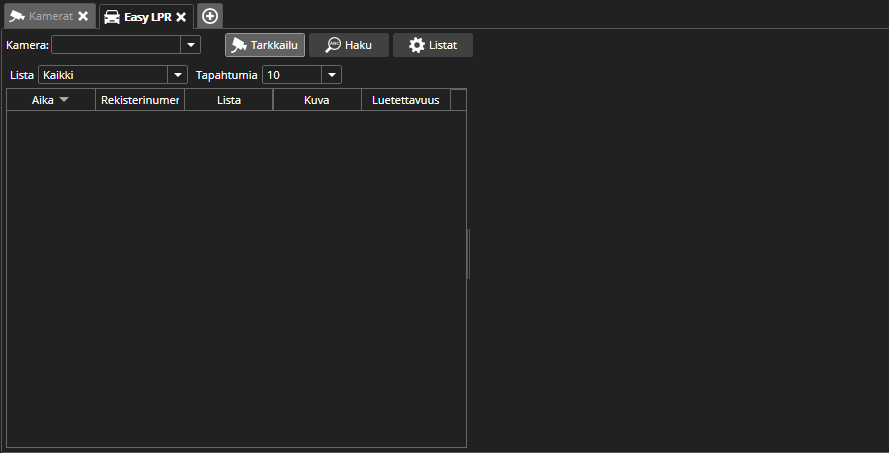Open the Haku search view

[349, 45]
